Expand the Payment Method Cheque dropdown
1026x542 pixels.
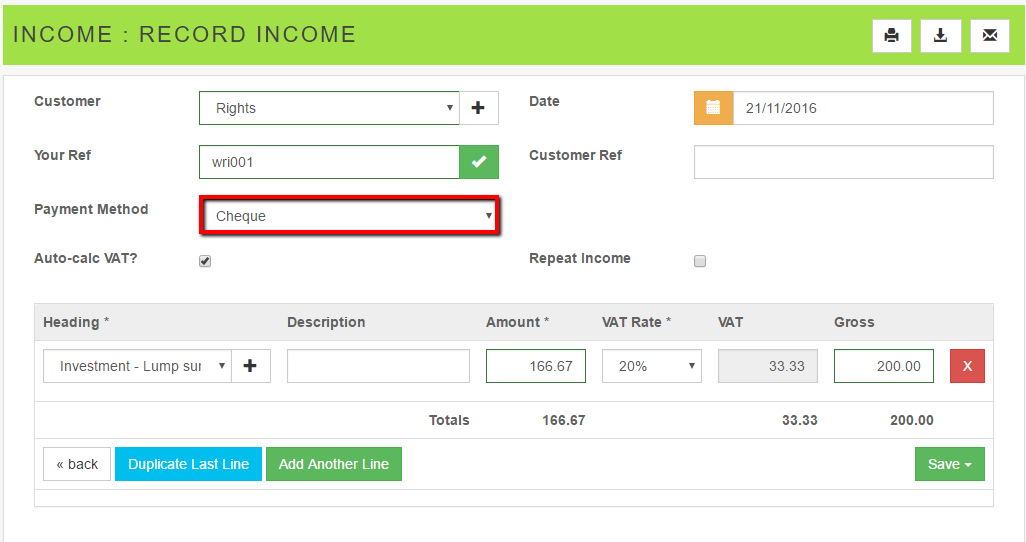click(349, 216)
